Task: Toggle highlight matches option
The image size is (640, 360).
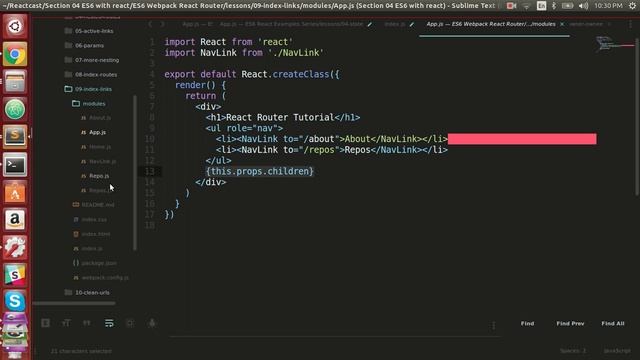Action: click(x=152, y=323)
